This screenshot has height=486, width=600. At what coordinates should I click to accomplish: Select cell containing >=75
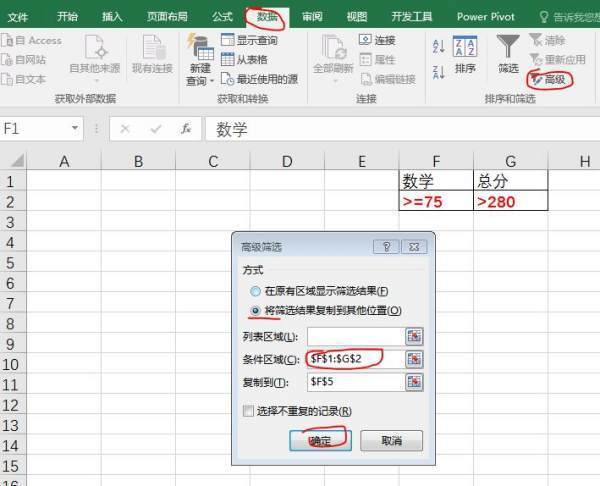click(436, 201)
